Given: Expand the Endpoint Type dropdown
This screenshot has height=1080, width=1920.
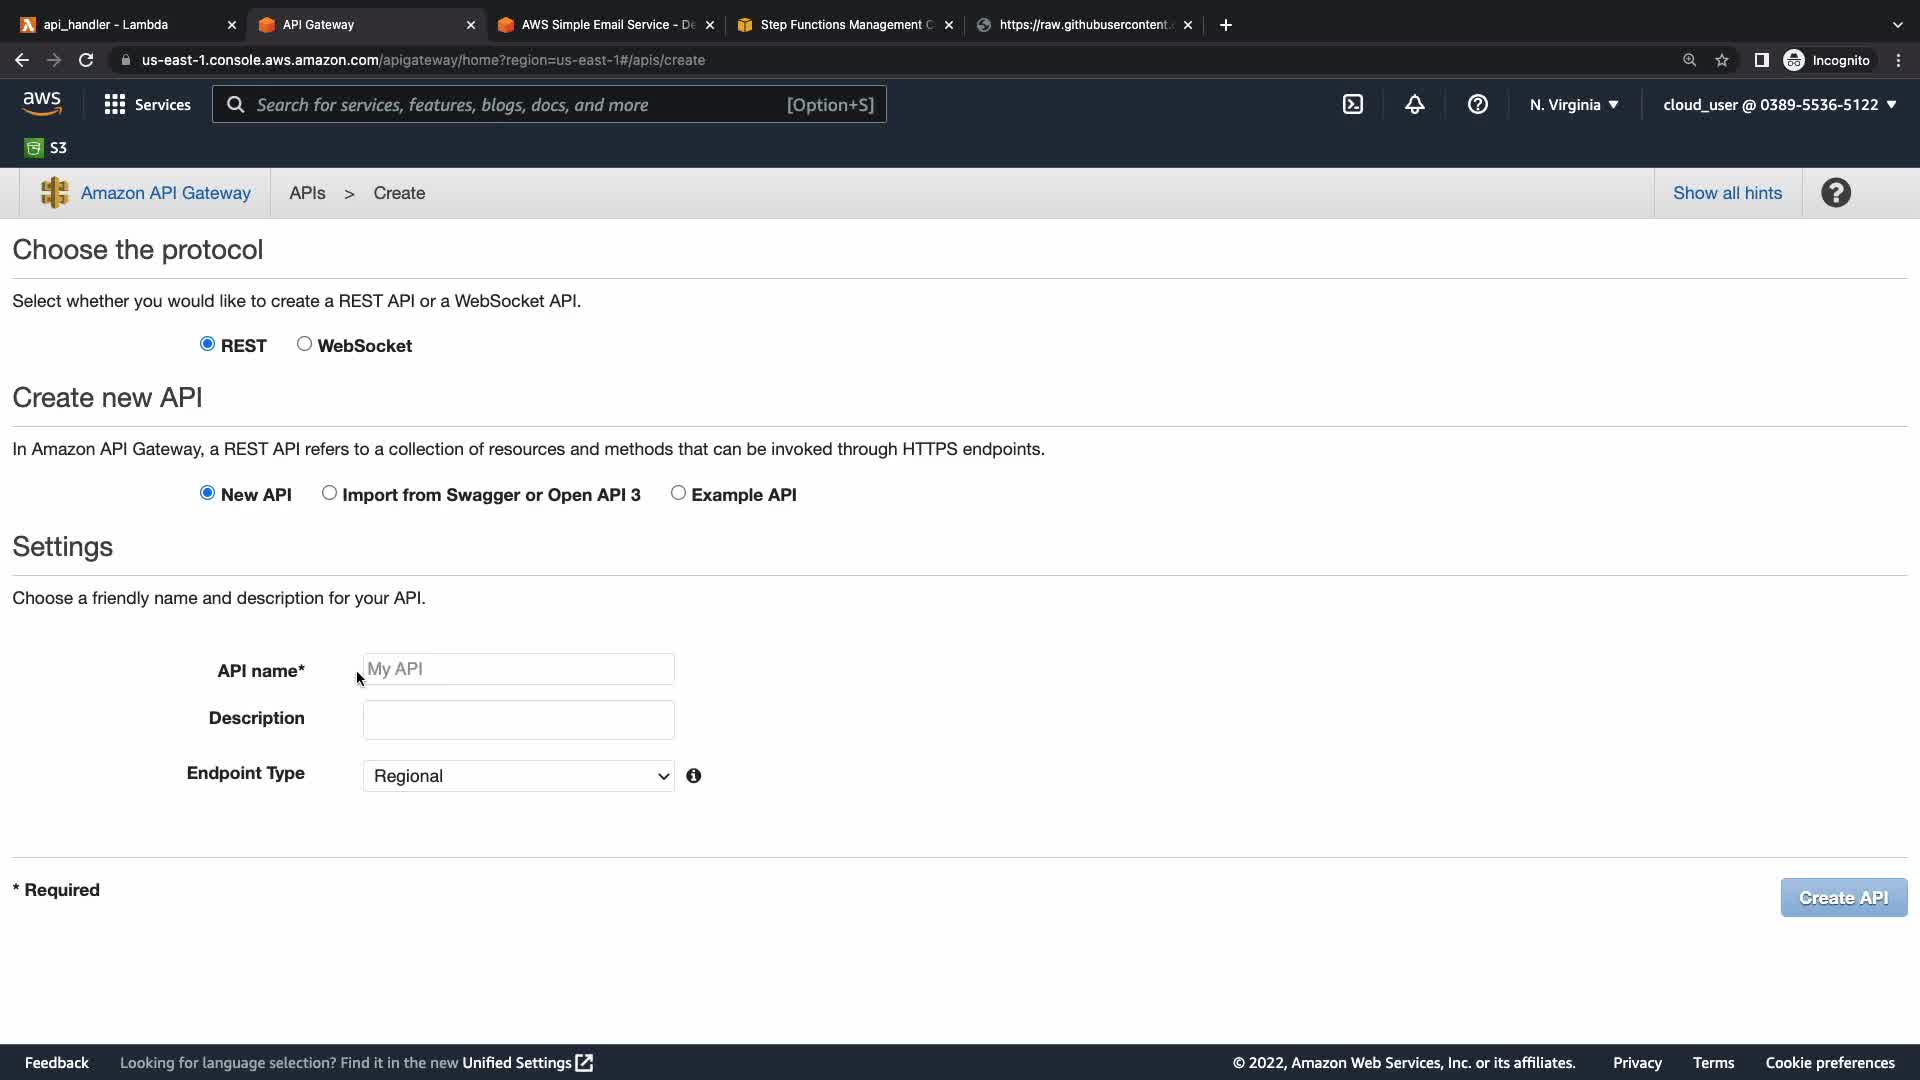Looking at the screenshot, I should 518,776.
